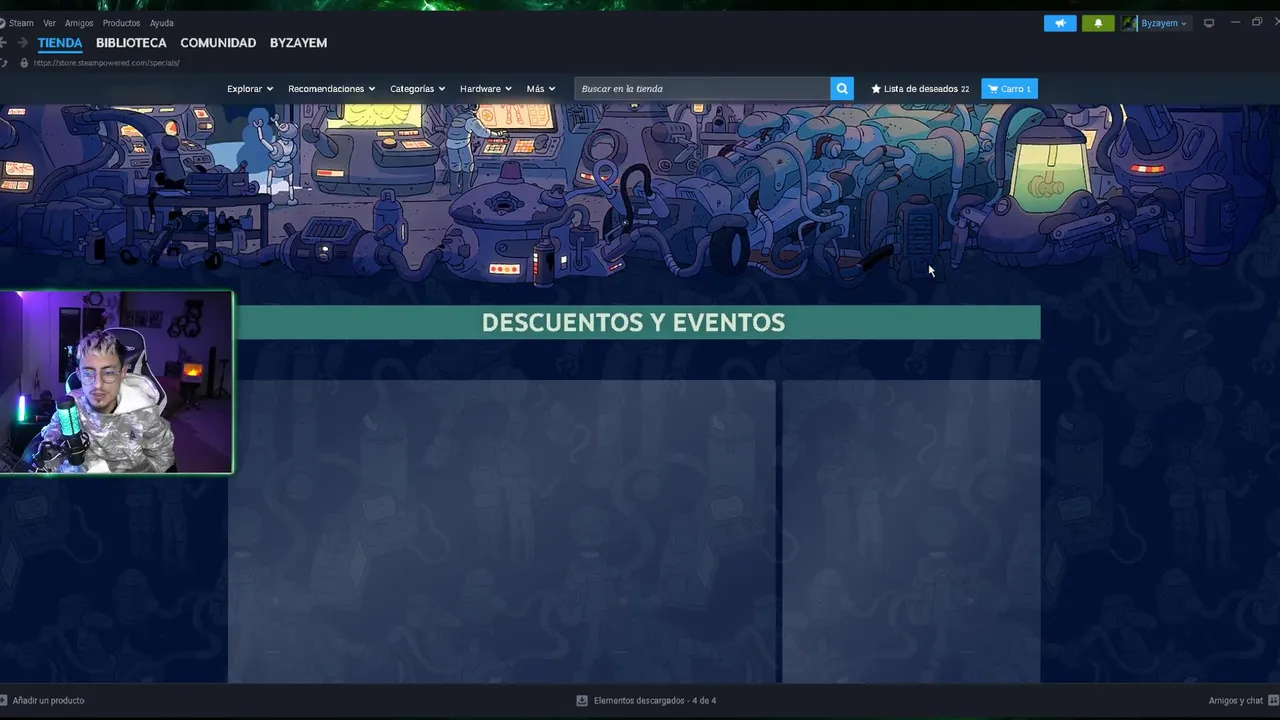Expand the Explorar dropdown
Image resolution: width=1280 pixels, height=720 pixels.
(250, 89)
